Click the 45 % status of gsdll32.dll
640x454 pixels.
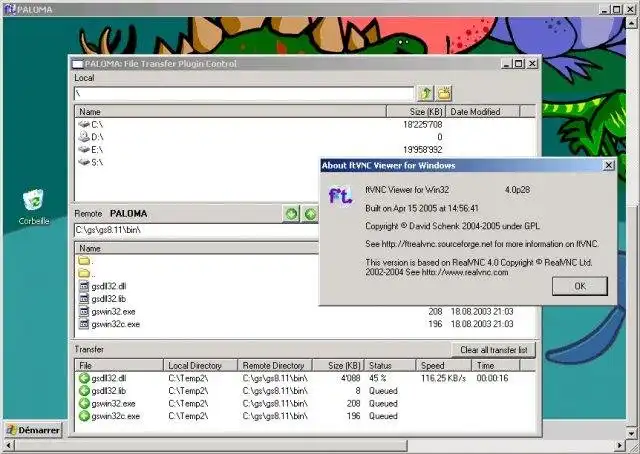[x=378, y=378]
